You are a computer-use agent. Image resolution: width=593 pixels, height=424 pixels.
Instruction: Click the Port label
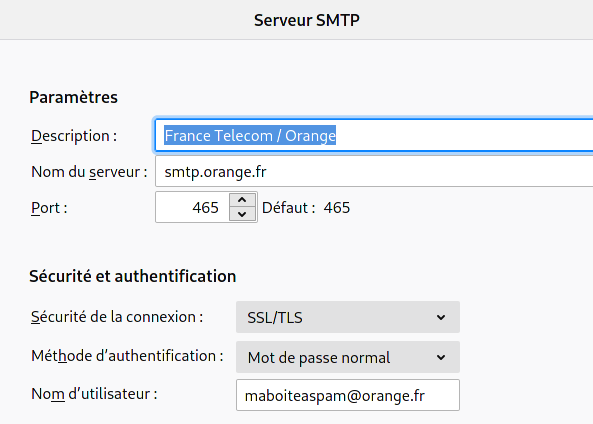tap(49, 208)
